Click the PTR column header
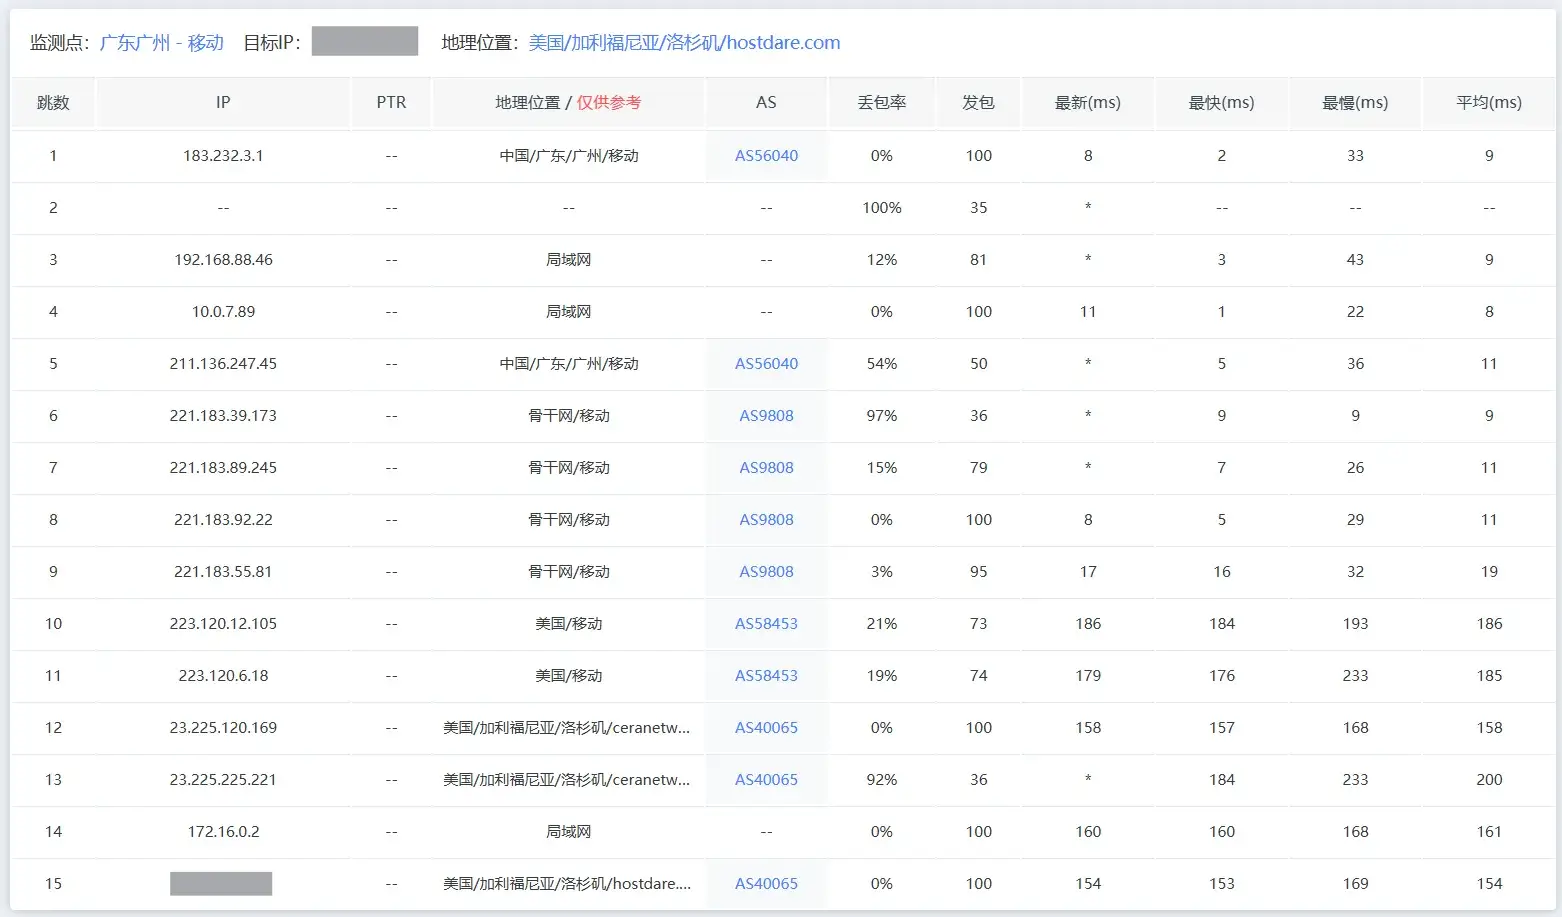 click(391, 102)
